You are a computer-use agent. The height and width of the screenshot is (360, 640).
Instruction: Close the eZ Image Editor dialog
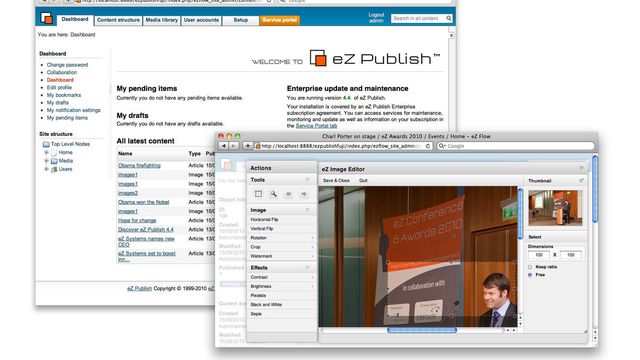[x=582, y=168]
